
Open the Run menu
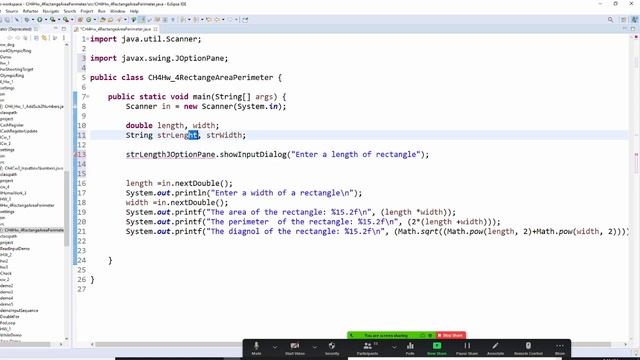pos(102,11)
